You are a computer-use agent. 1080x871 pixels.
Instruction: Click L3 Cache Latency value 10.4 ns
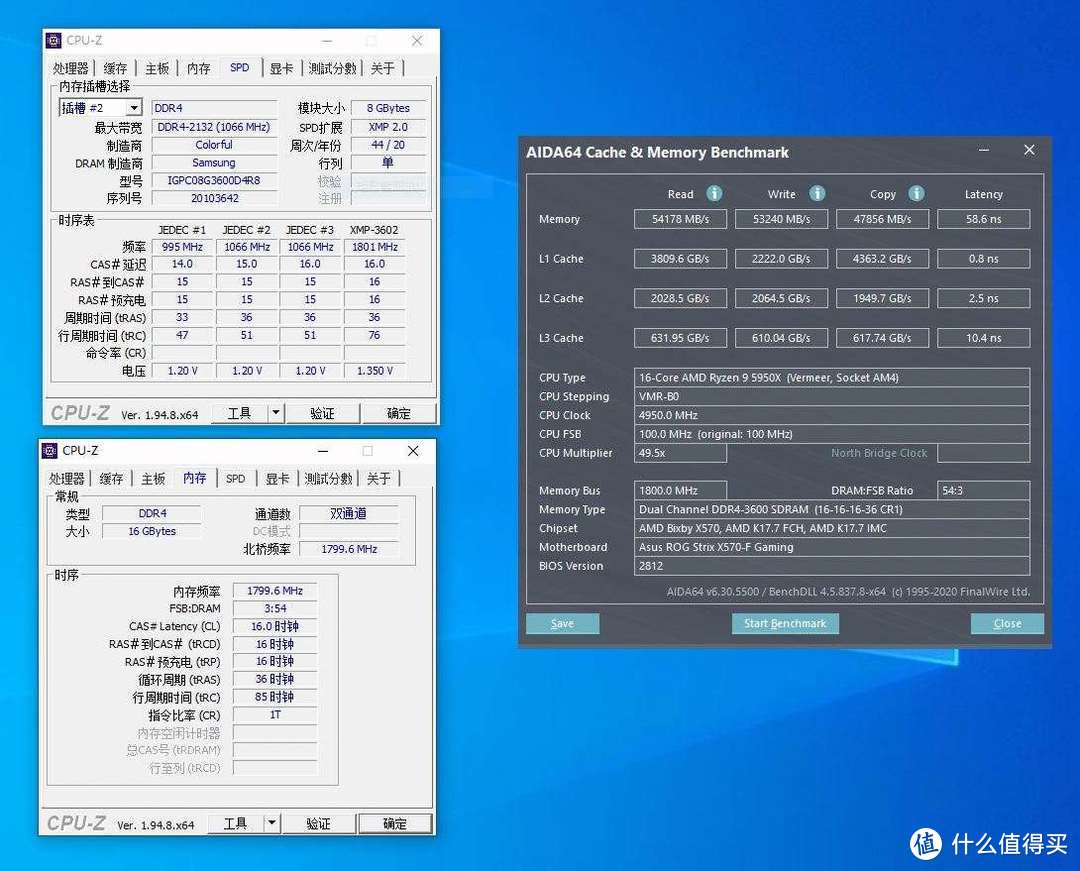984,338
